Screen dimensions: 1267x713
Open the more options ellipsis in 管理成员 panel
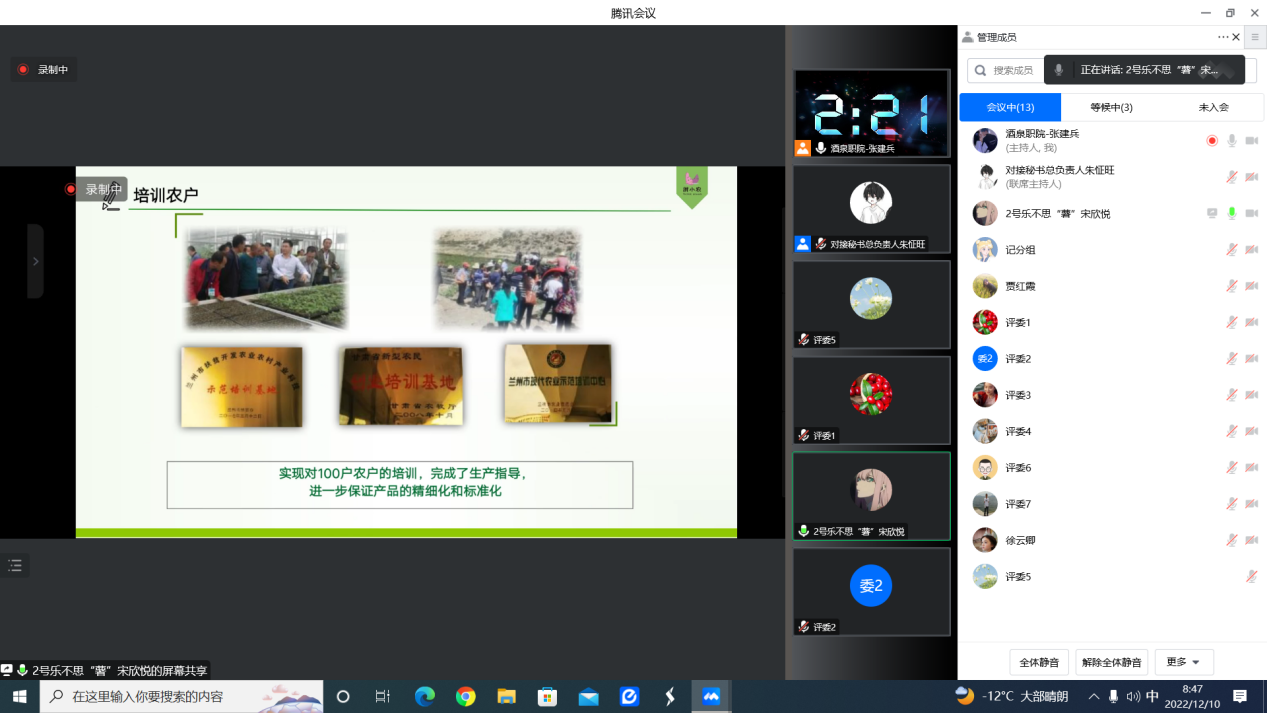(x=1222, y=37)
